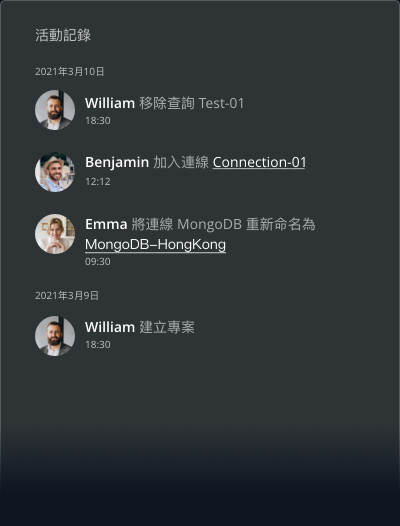The width and height of the screenshot is (400, 526).
Task: Click the name Emma
Action: coord(106,224)
